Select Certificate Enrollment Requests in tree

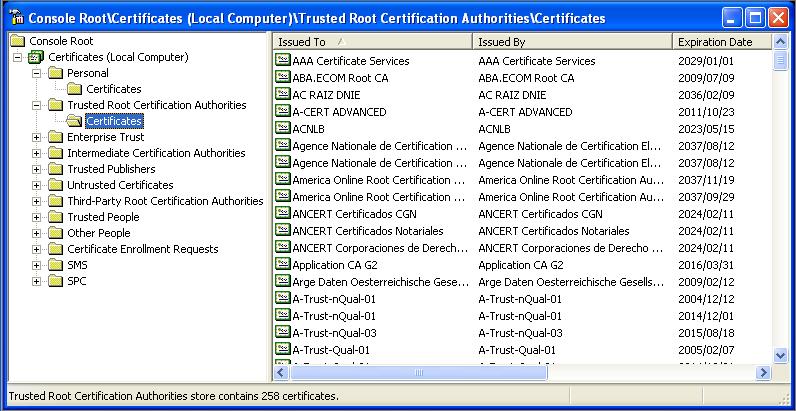coord(143,249)
